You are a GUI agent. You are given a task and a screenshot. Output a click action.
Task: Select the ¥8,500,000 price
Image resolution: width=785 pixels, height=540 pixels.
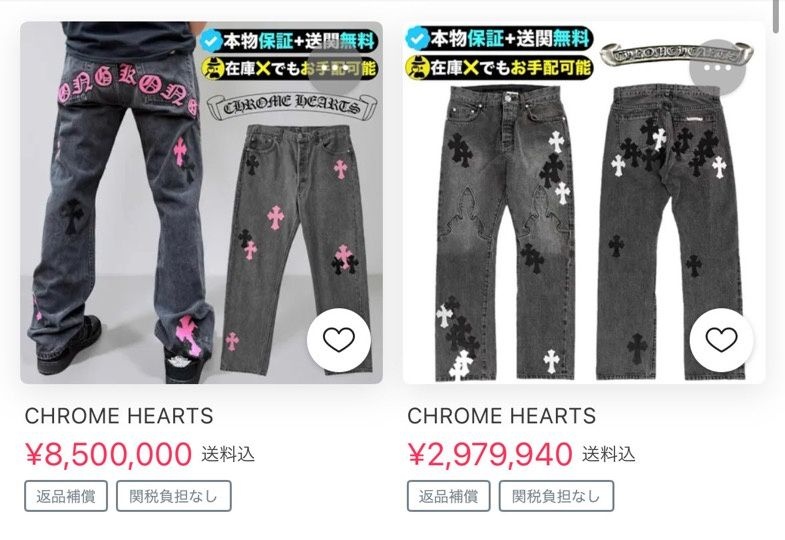[109, 454]
